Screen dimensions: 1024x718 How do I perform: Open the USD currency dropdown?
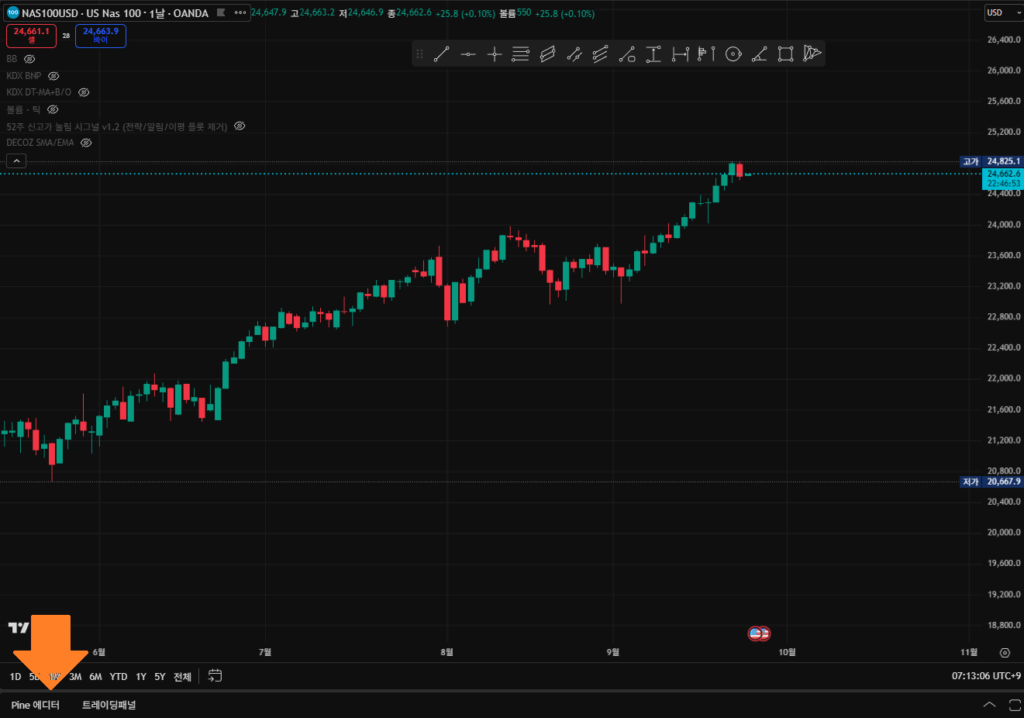(999, 12)
